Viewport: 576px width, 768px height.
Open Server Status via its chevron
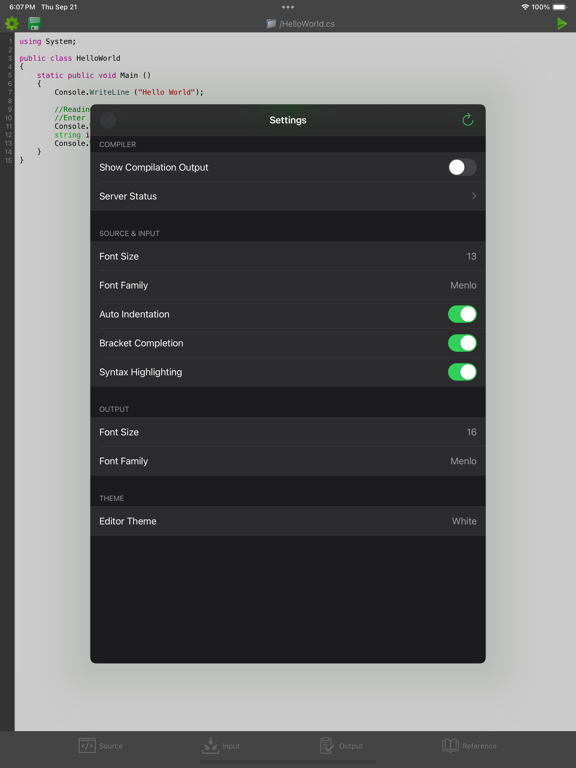(x=474, y=196)
